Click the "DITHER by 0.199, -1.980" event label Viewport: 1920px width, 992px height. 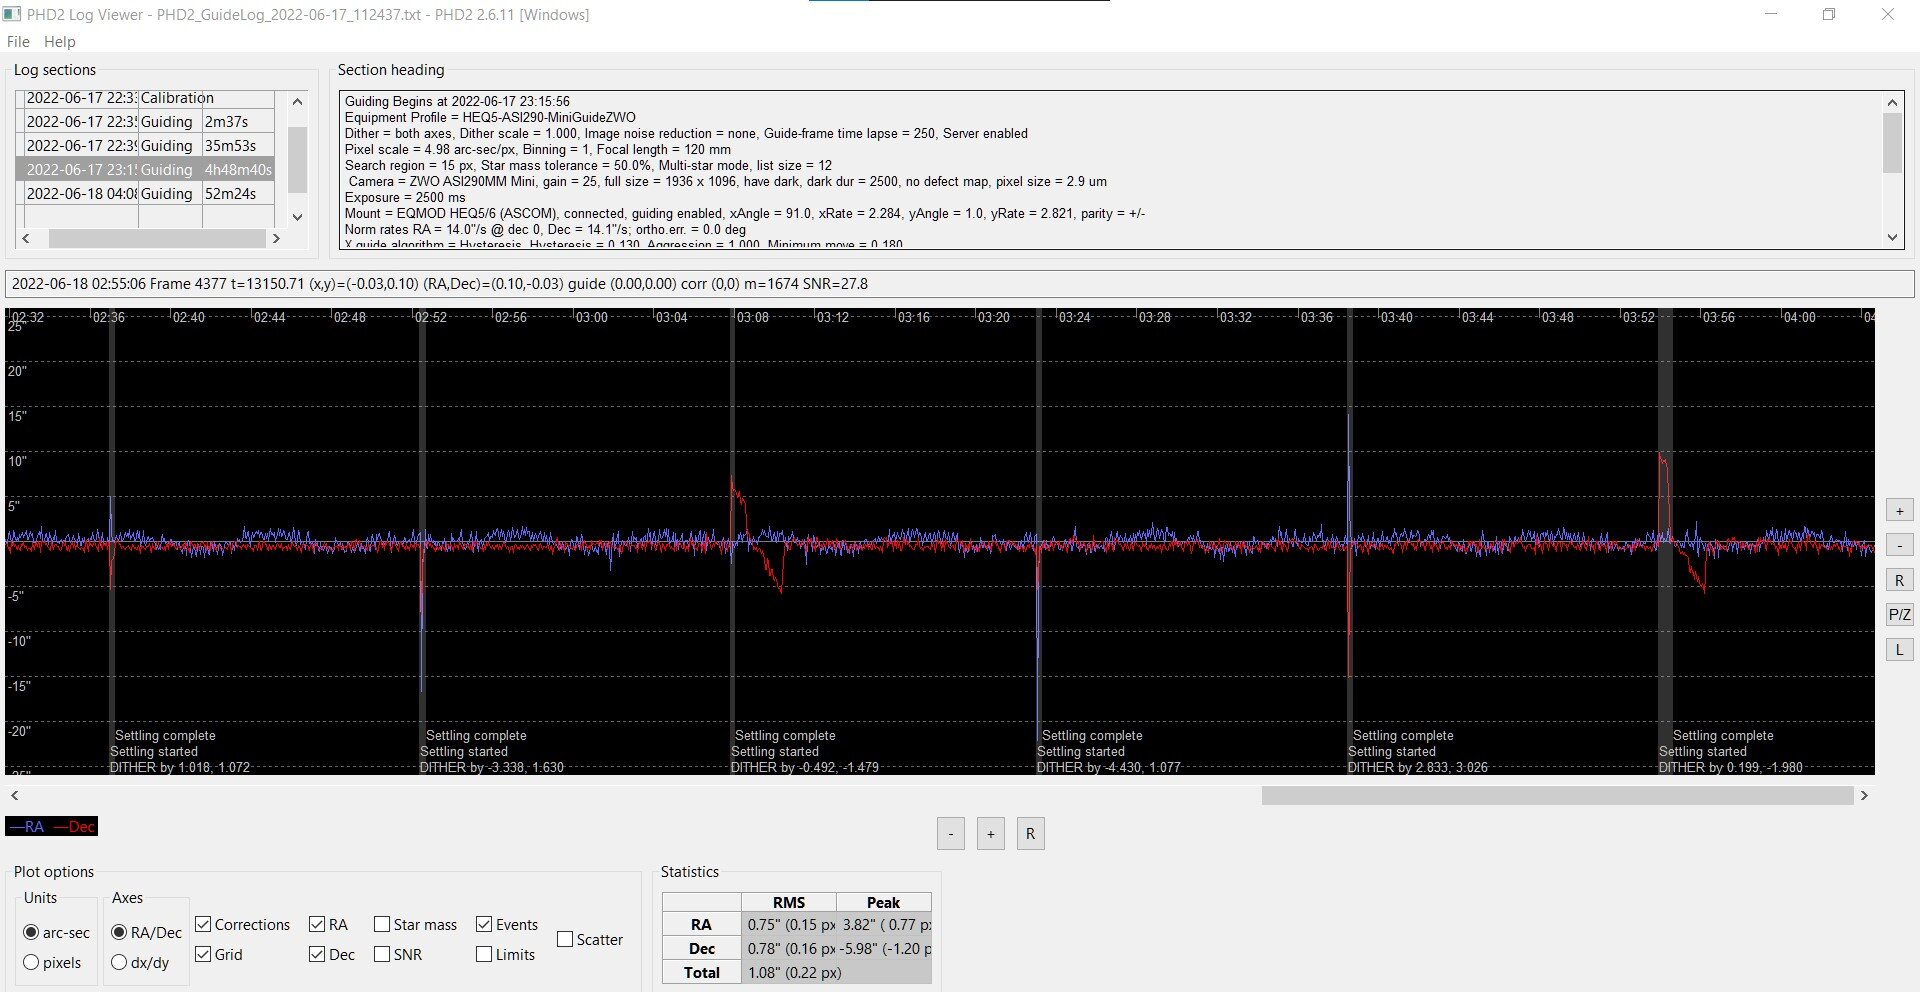[x=1731, y=768]
